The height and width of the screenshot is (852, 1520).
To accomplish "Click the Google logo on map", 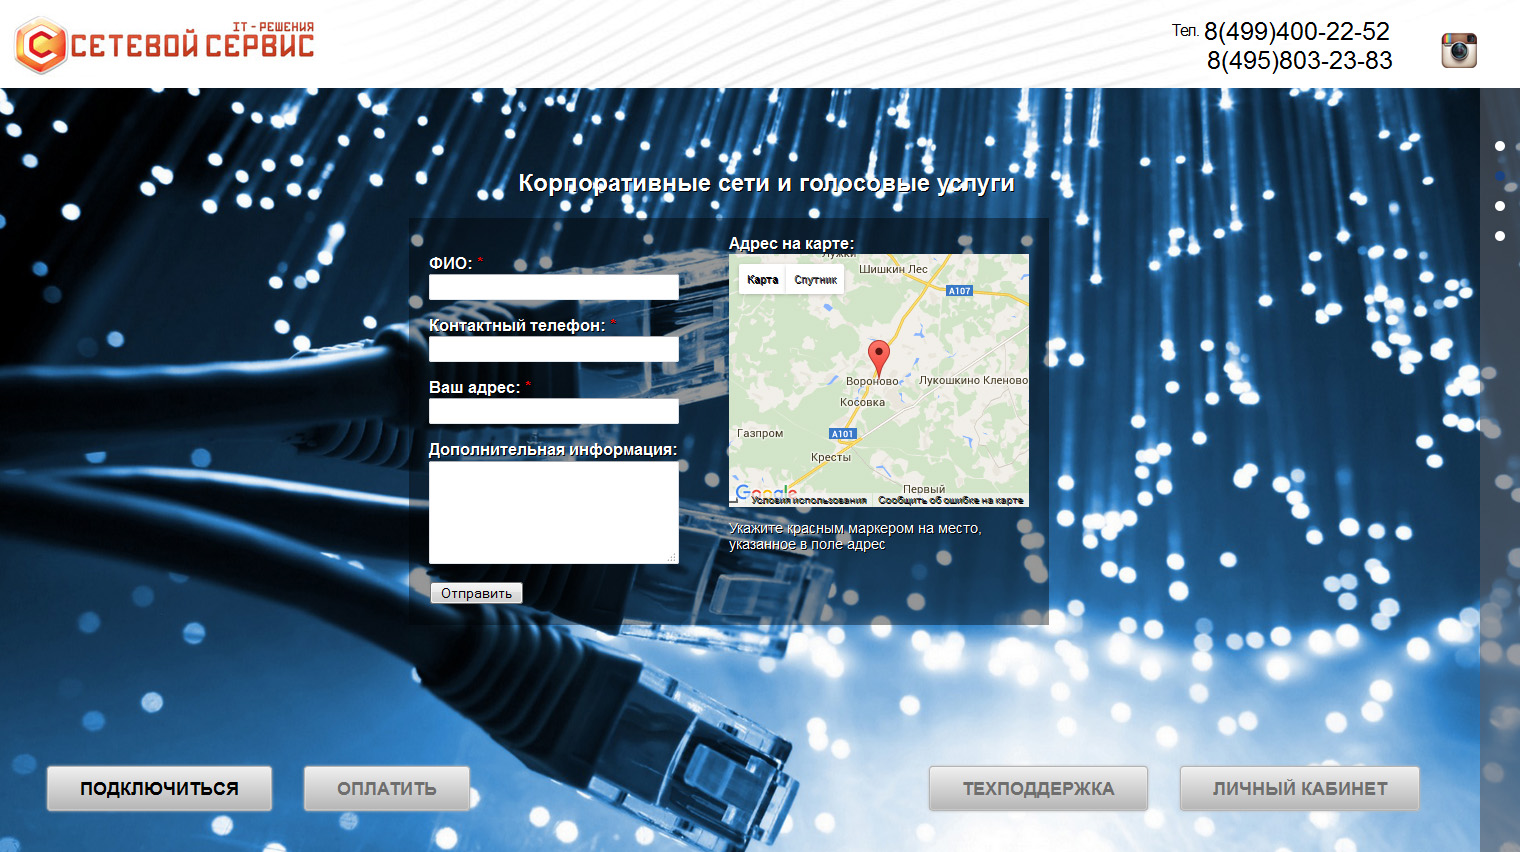I will [765, 492].
